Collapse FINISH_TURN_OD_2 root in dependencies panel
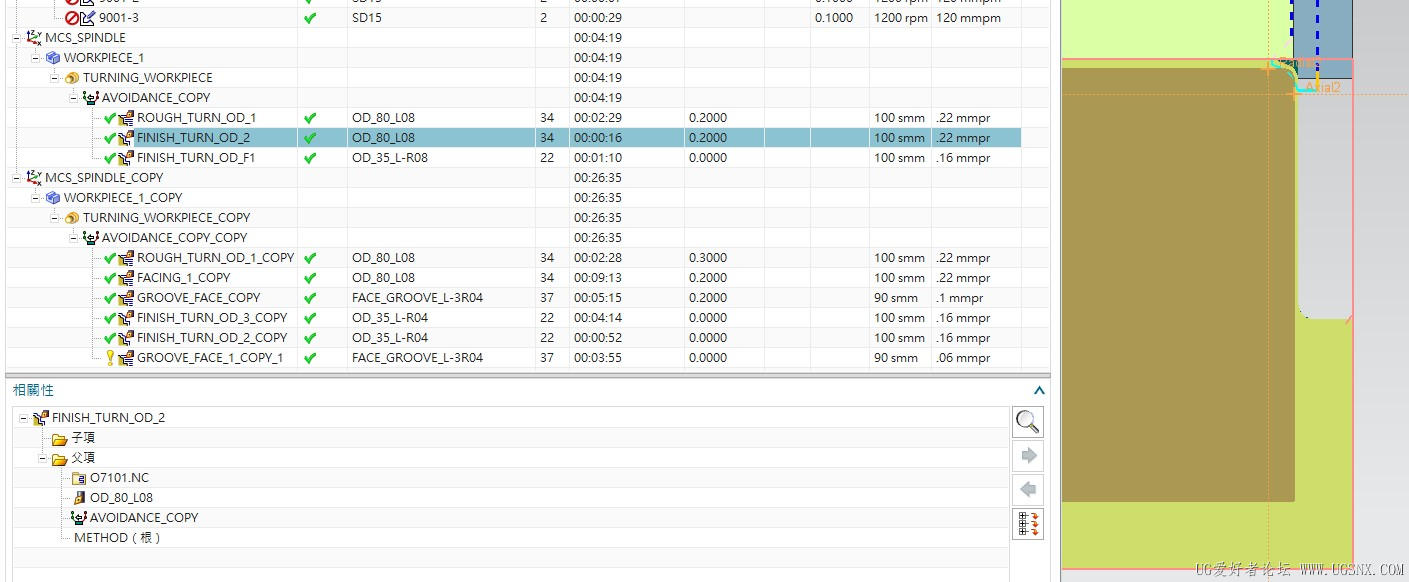This screenshot has height=582, width=1409. coord(24,418)
